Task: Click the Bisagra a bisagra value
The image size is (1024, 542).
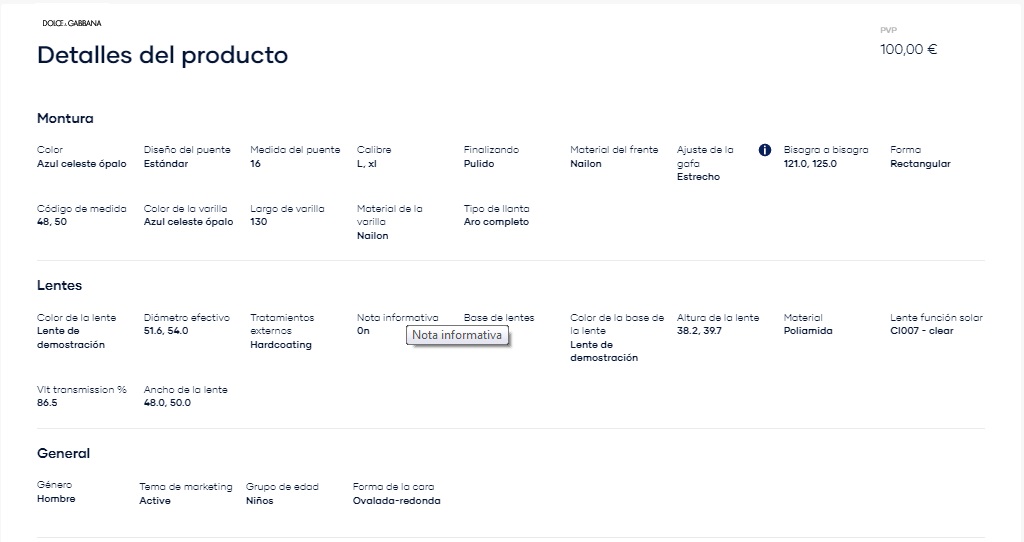Action: pos(810,164)
